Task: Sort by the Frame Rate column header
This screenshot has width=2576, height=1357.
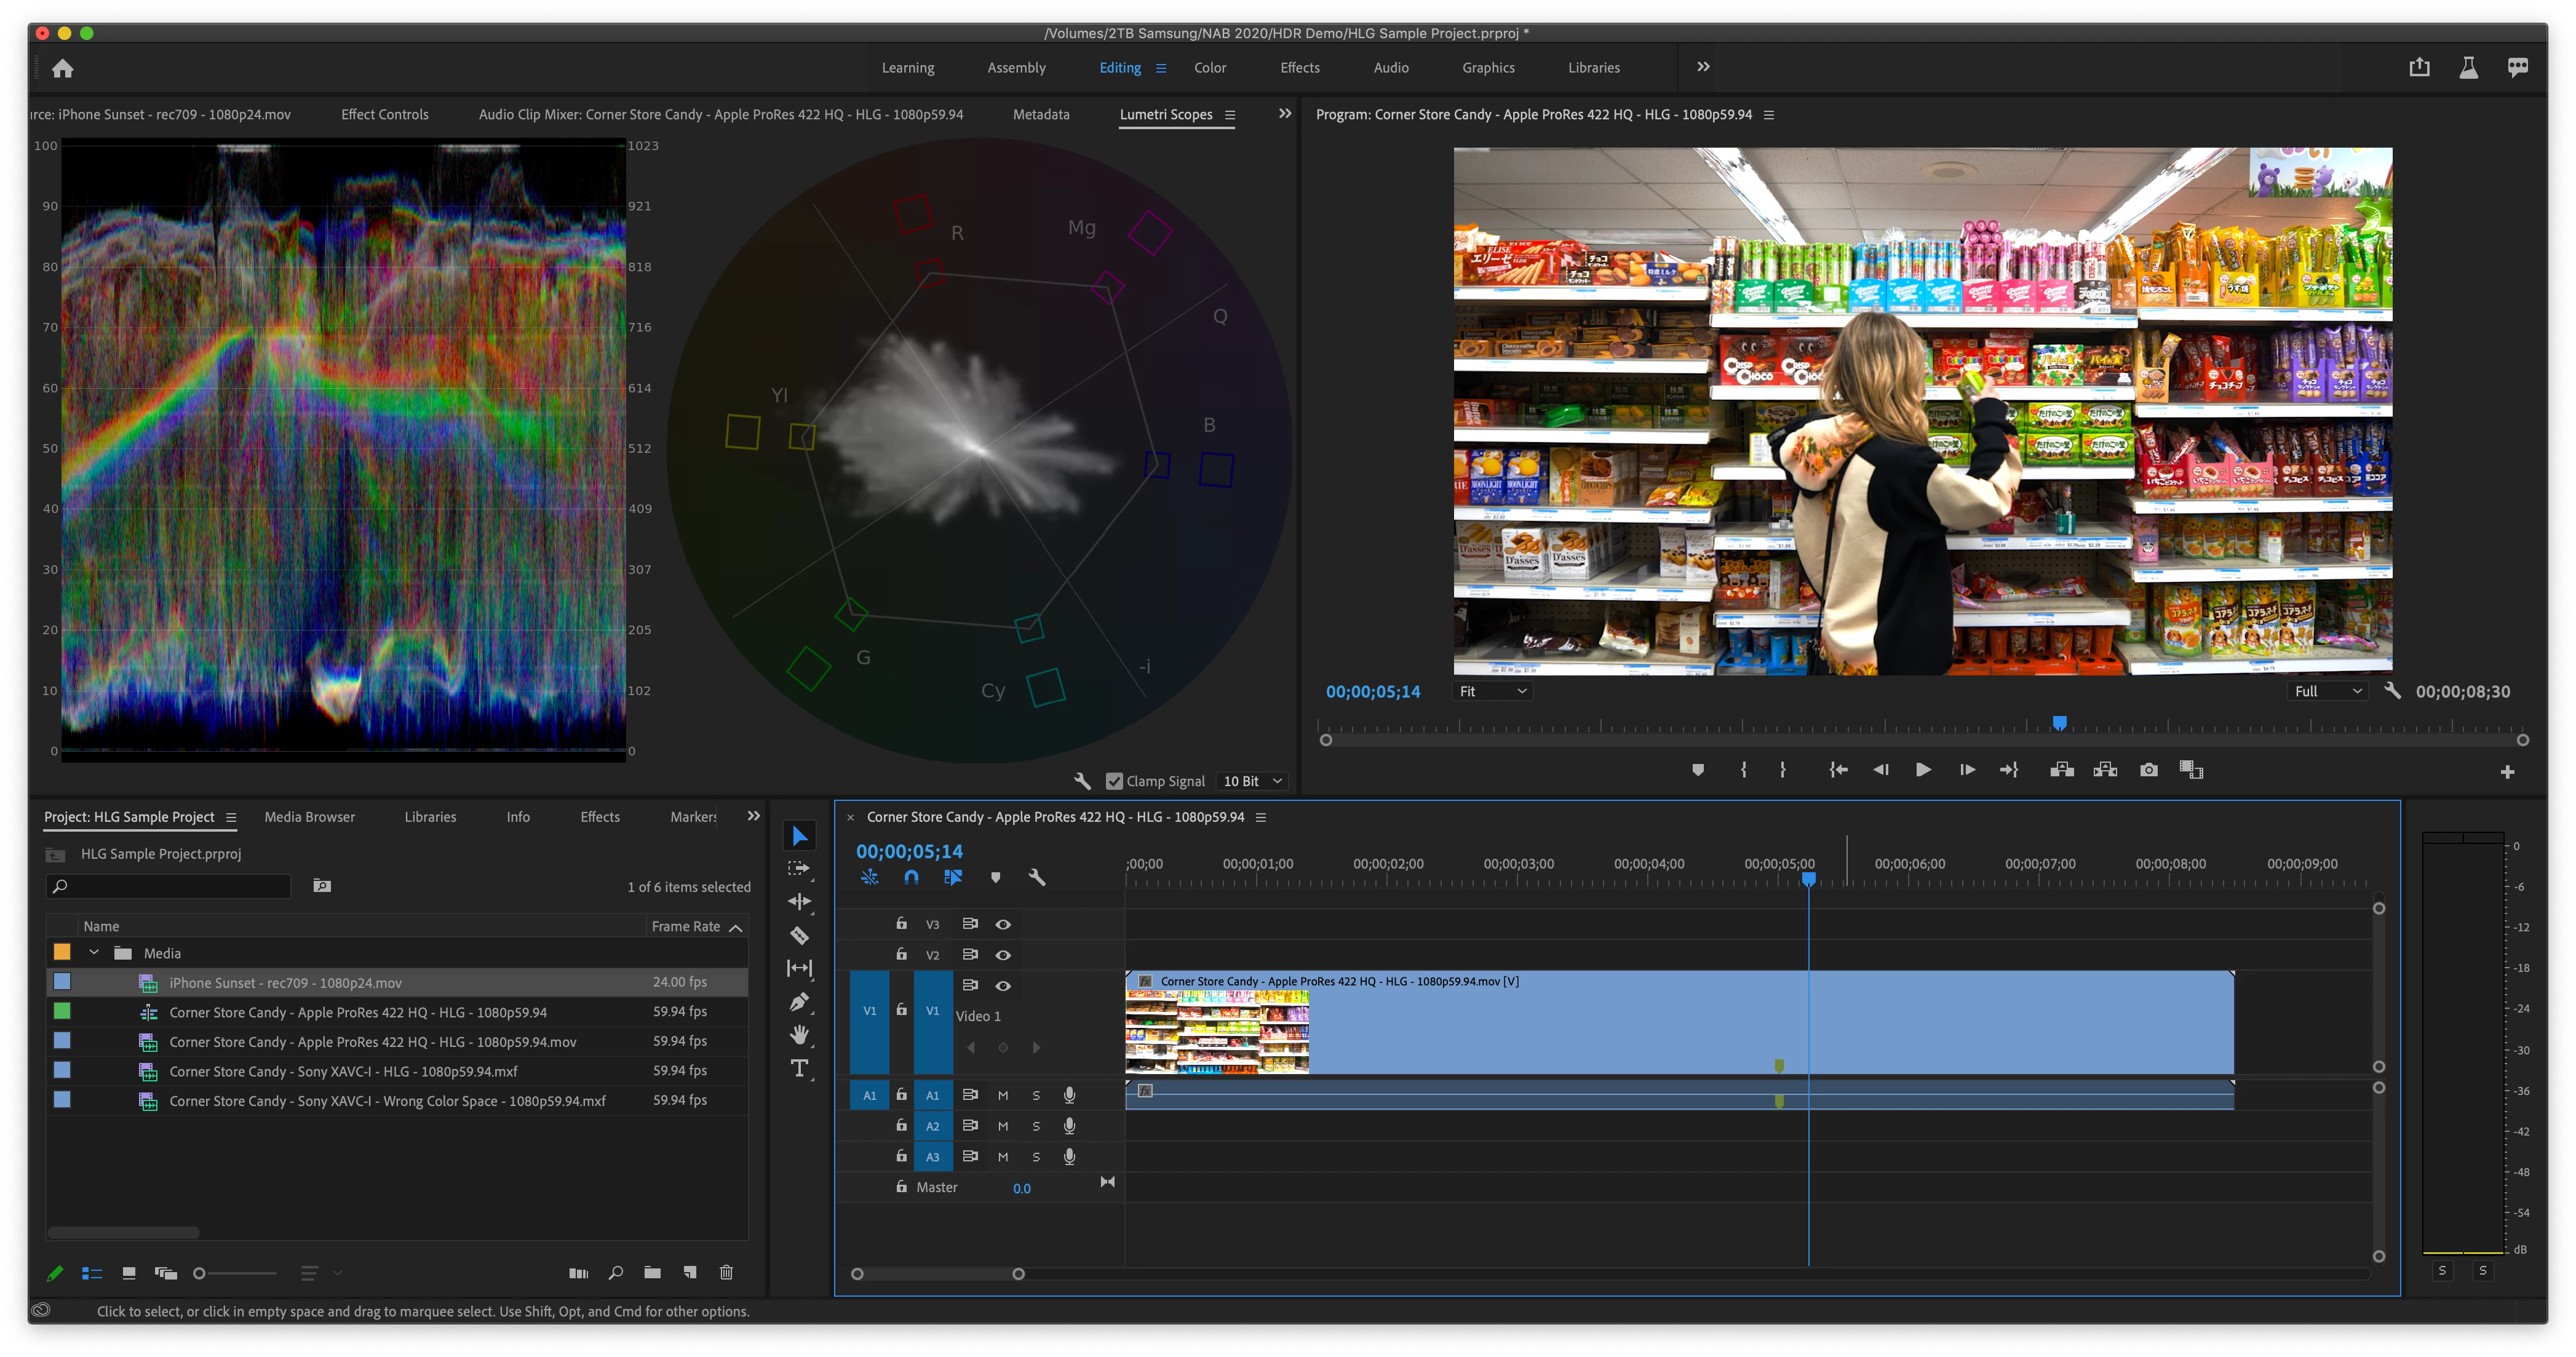Action: pos(686,926)
